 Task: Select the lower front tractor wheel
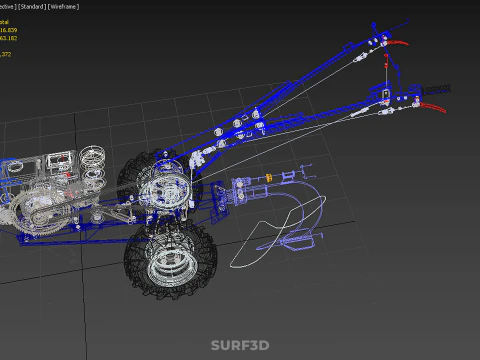[170, 258]
